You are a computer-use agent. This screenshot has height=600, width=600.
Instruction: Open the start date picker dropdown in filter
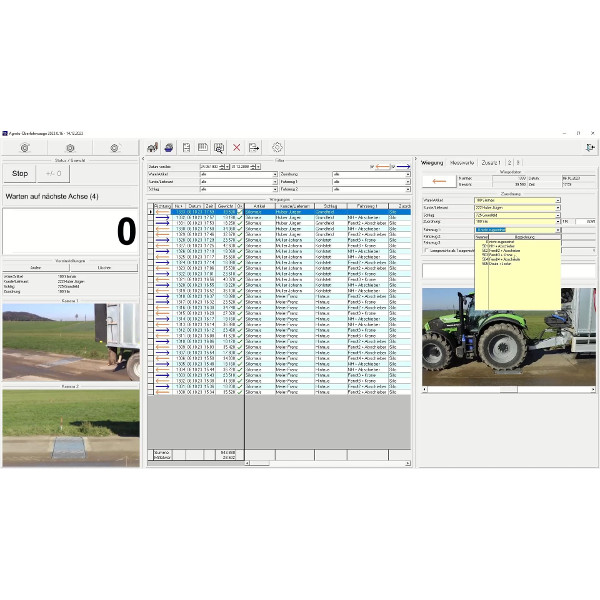pos(227,167)
